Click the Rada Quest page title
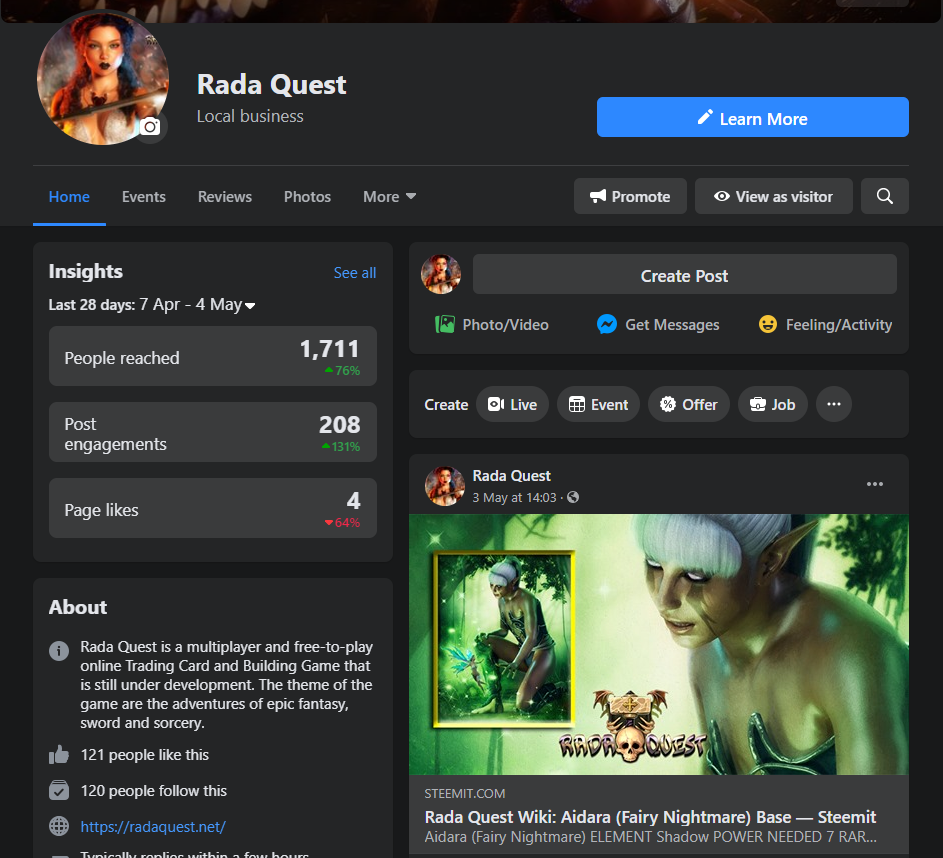The width and height of the screenshot is (943, 858). tap(272, 84)
